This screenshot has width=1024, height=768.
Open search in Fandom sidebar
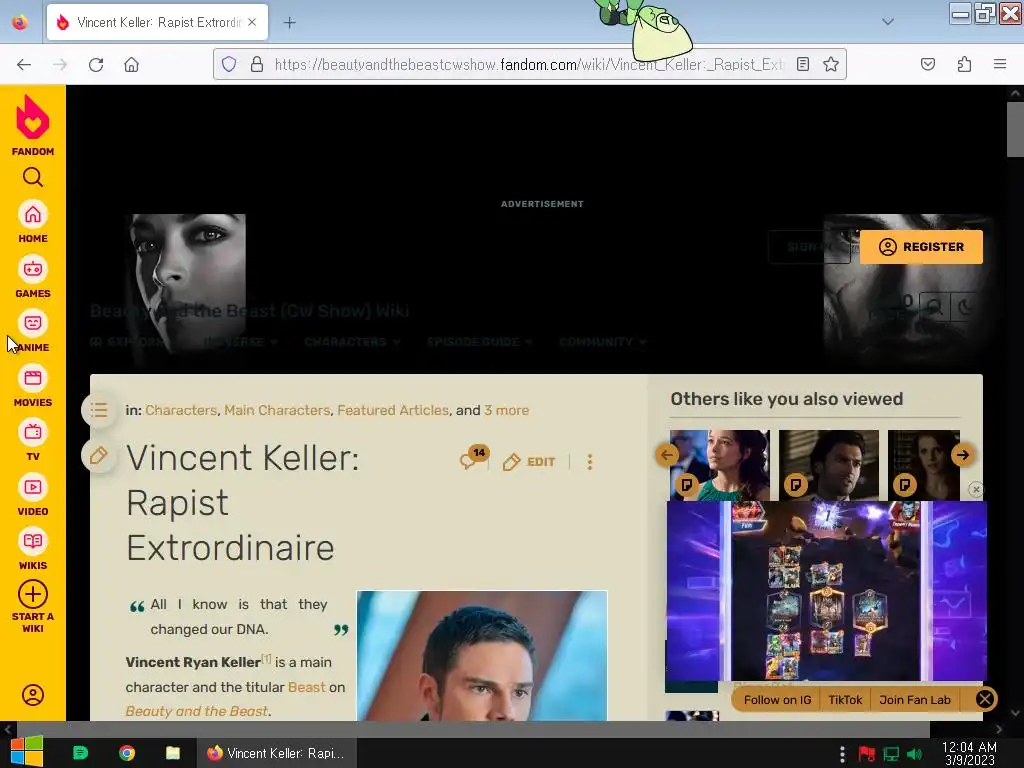33,177
